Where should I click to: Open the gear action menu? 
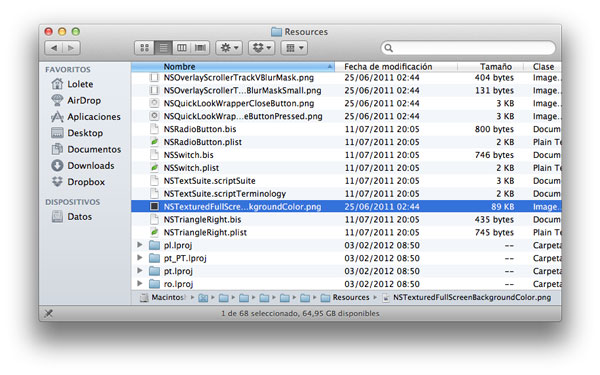[229, 48]
